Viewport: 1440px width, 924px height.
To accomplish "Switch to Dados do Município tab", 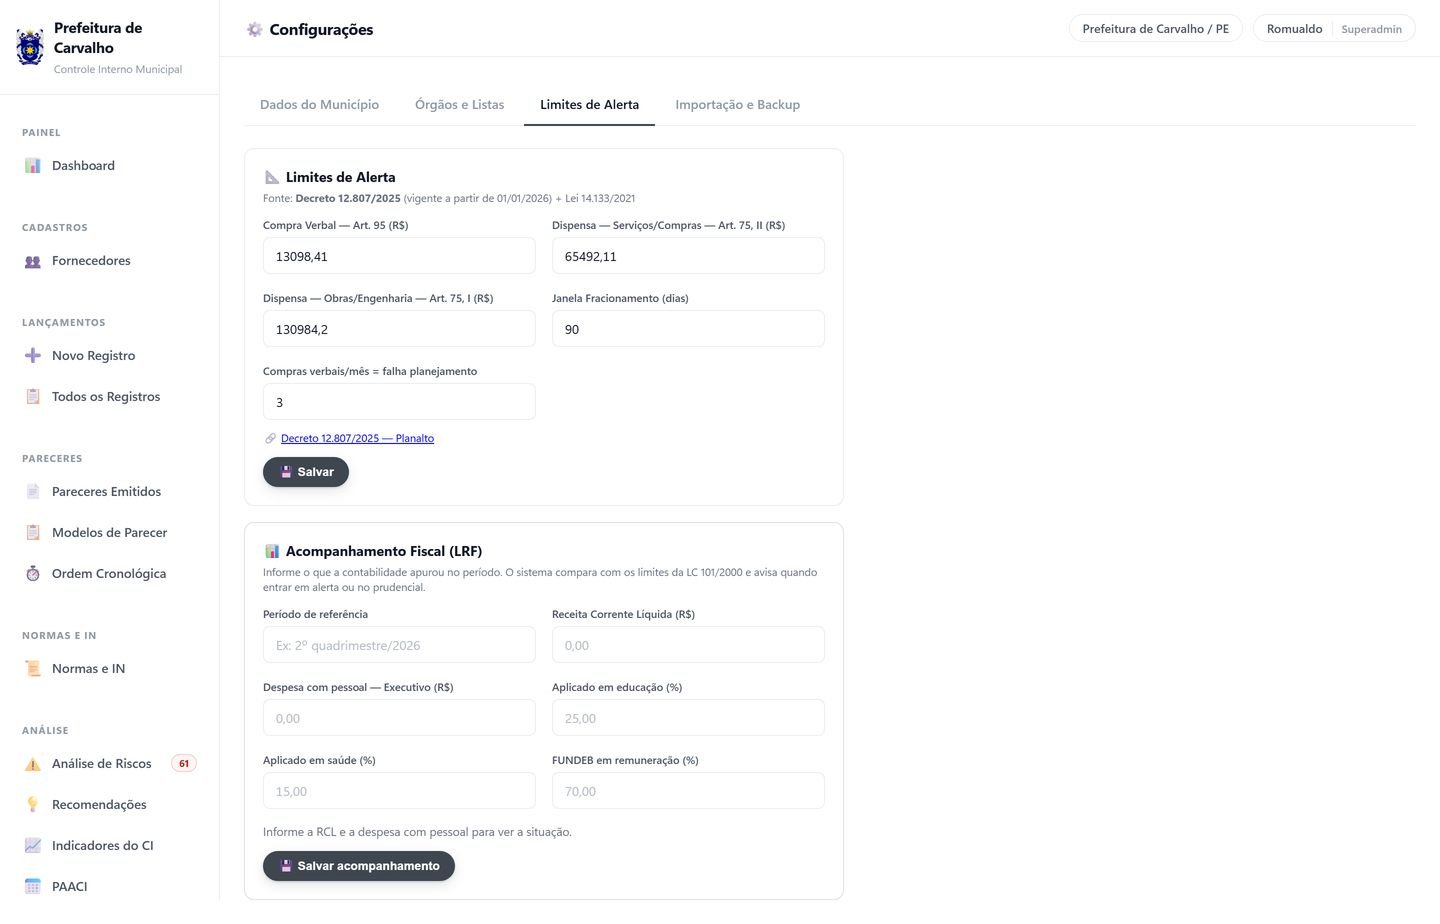I will point(319,105).
